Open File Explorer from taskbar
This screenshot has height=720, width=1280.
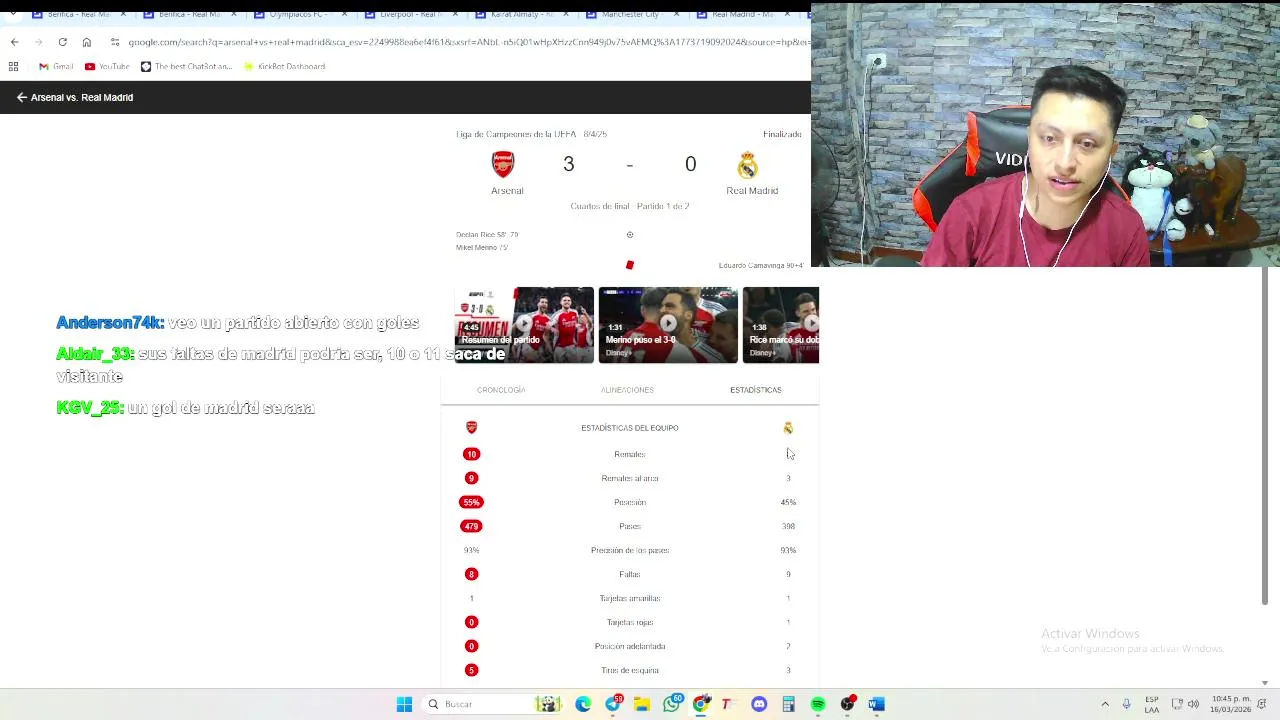(642, 704)
